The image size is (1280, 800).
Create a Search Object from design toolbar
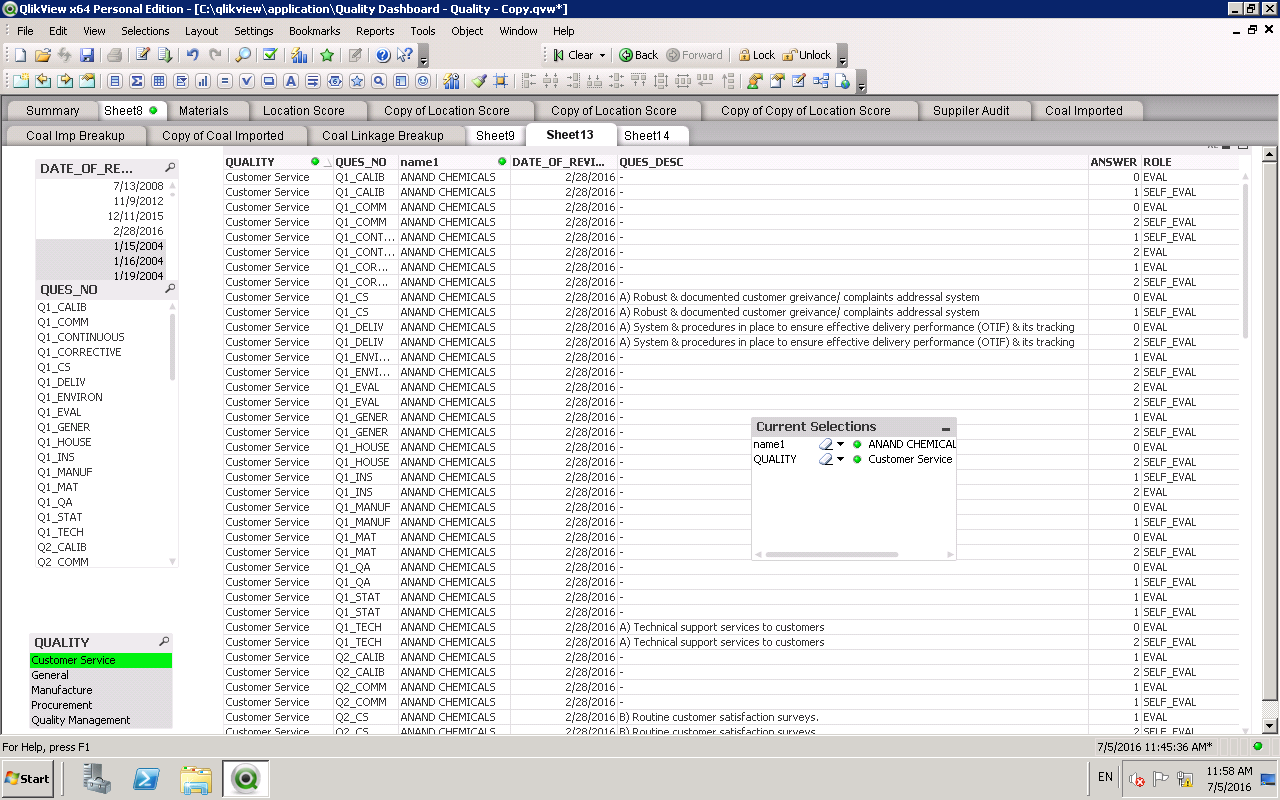(378, 81)
